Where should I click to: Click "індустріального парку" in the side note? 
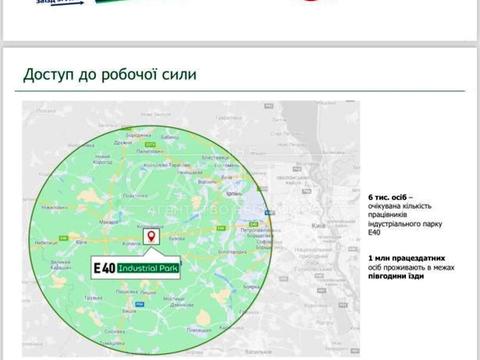[x=405, y=224]
